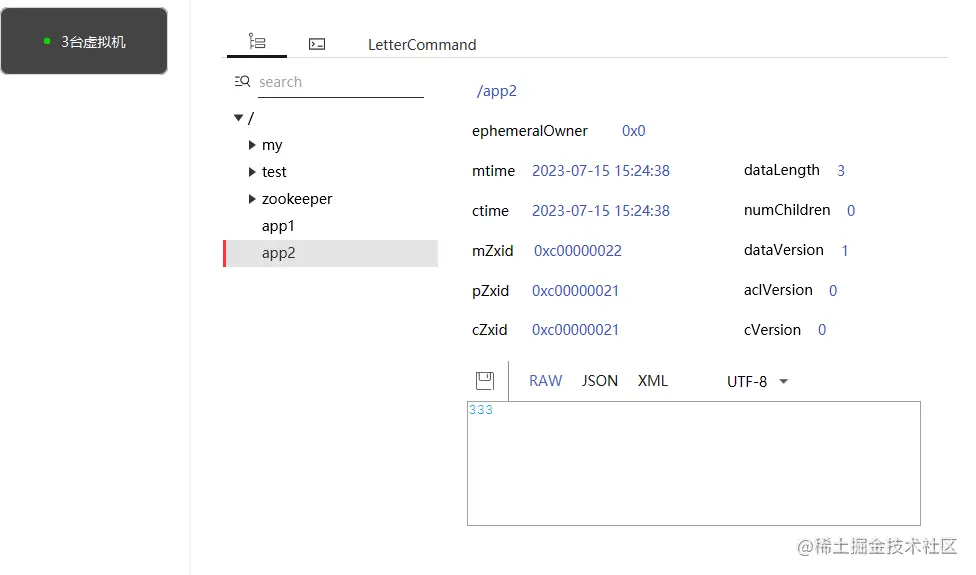
Task: Click the mtime value 2023-07-15 15:24:38
Action: tap(601, 171)
